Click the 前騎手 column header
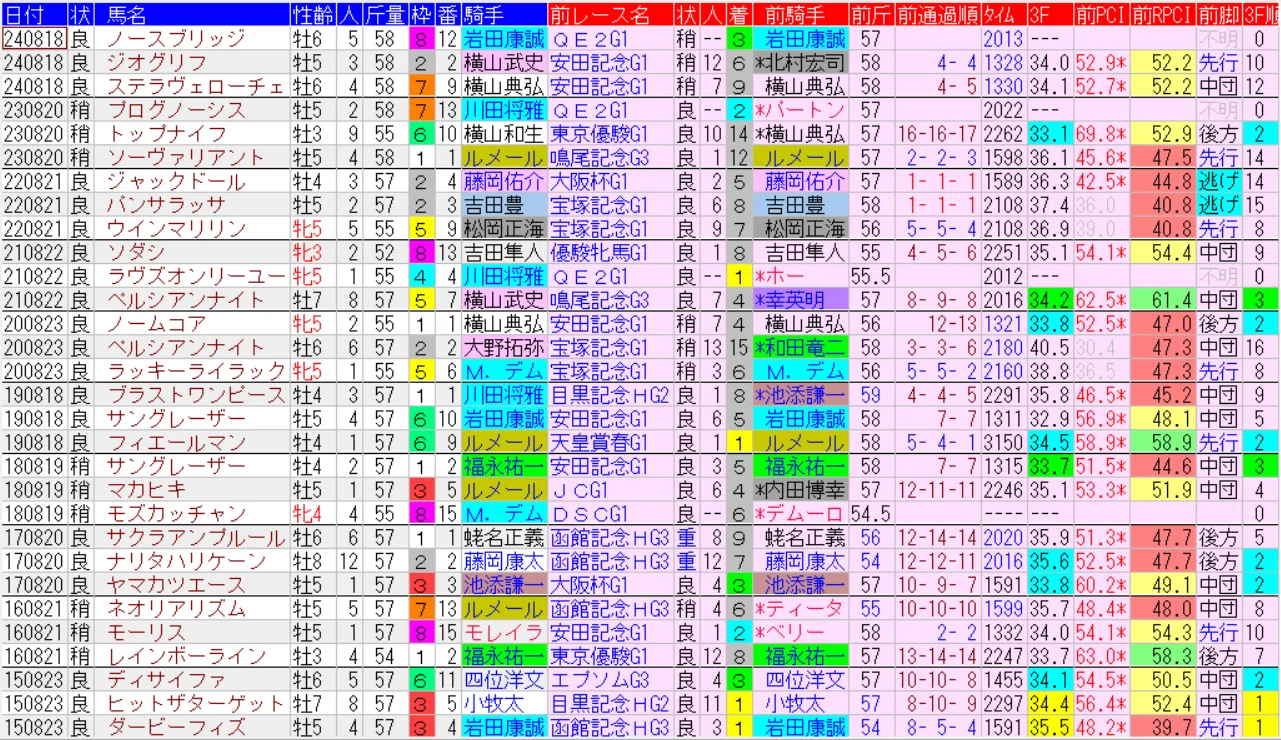Screen dimensions: 1281x740 click(799, 14)
